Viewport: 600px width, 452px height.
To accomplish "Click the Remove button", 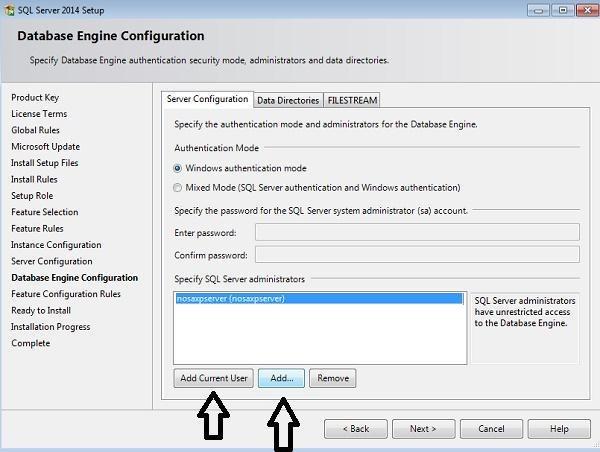I will click(332, 379).
